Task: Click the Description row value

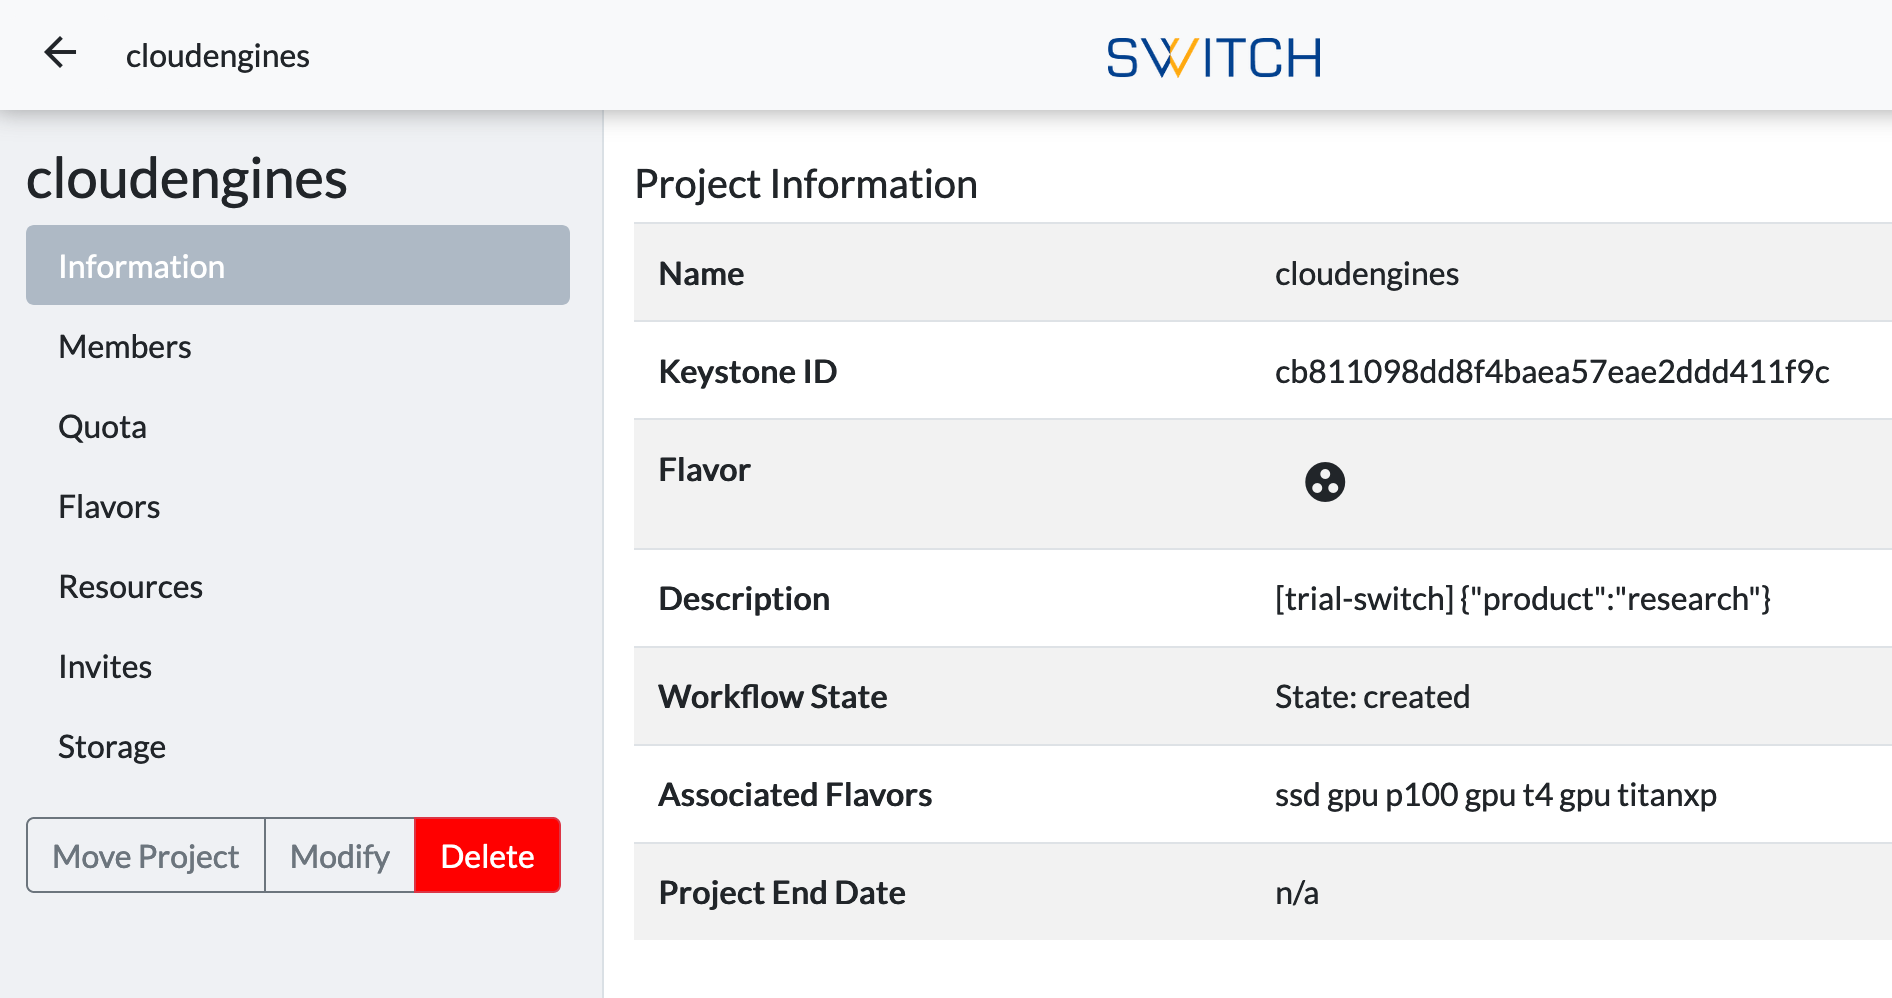Action: [1522, 598]
